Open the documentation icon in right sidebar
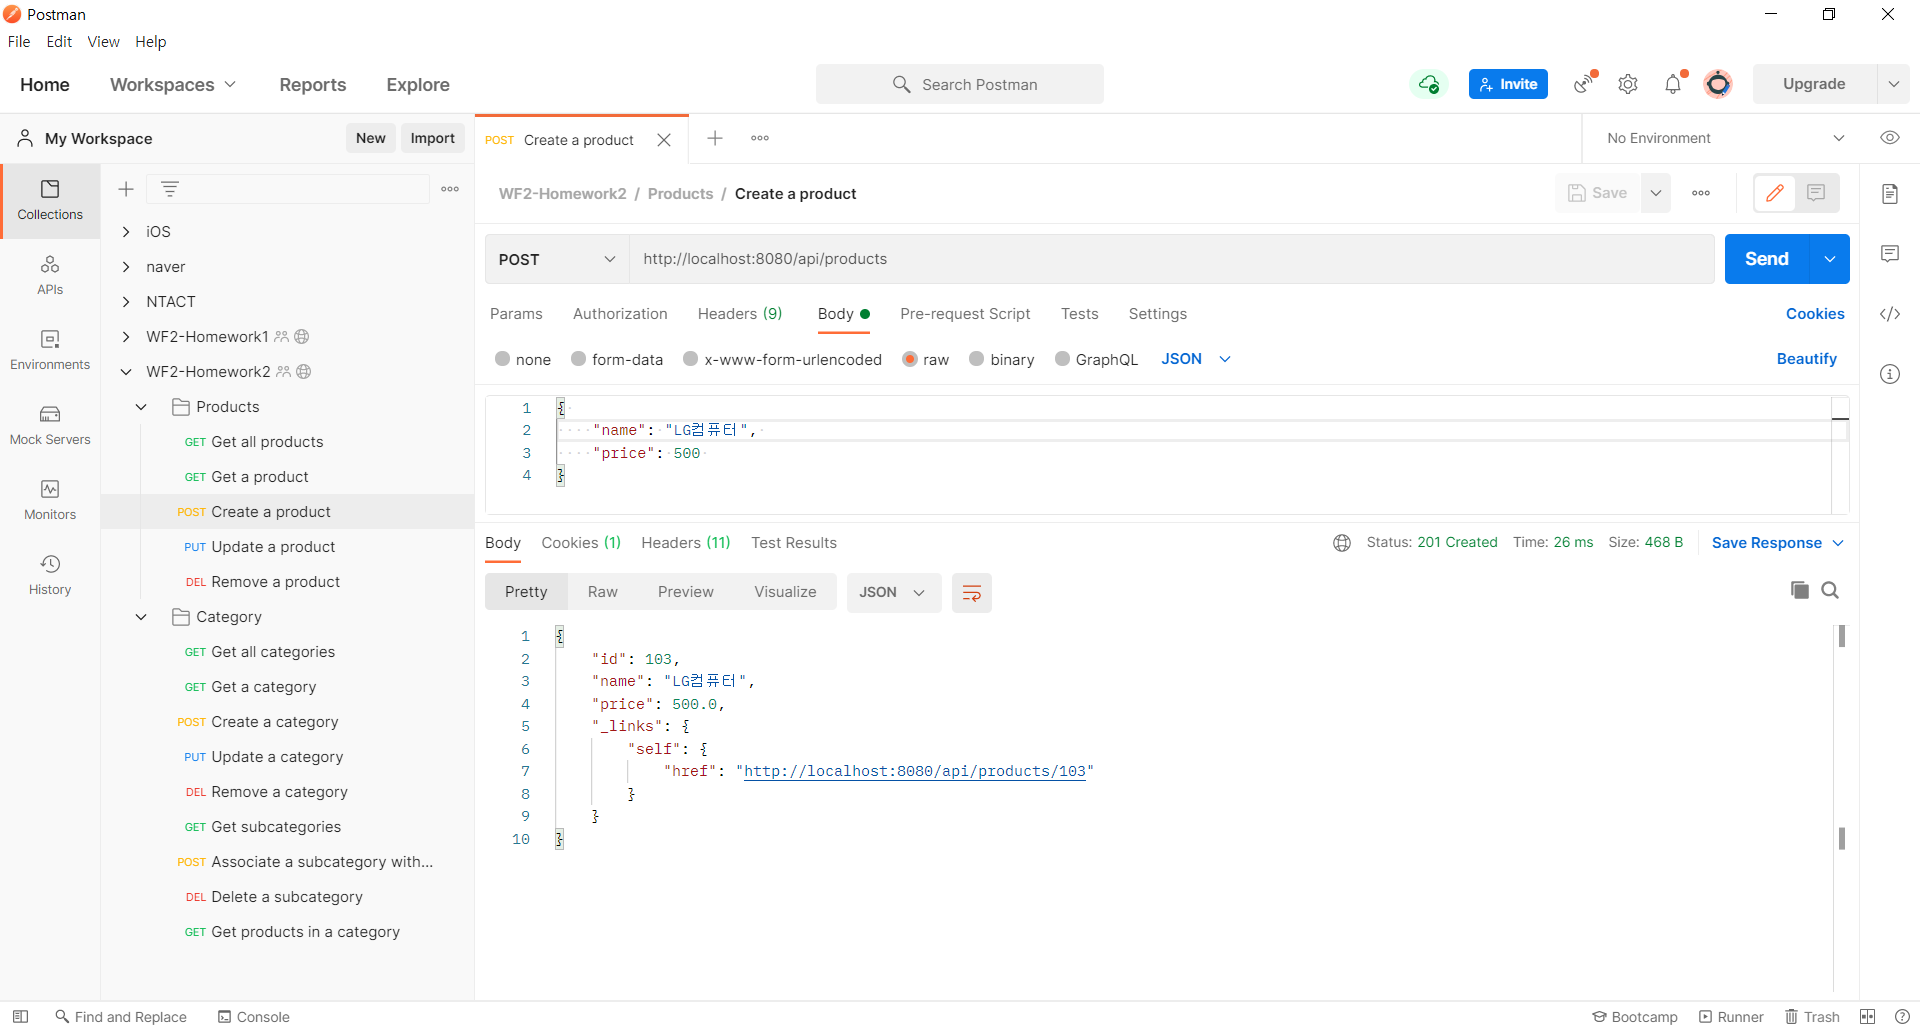This screenshot has width=1920, height=1028. click(x=1890, y=194)
